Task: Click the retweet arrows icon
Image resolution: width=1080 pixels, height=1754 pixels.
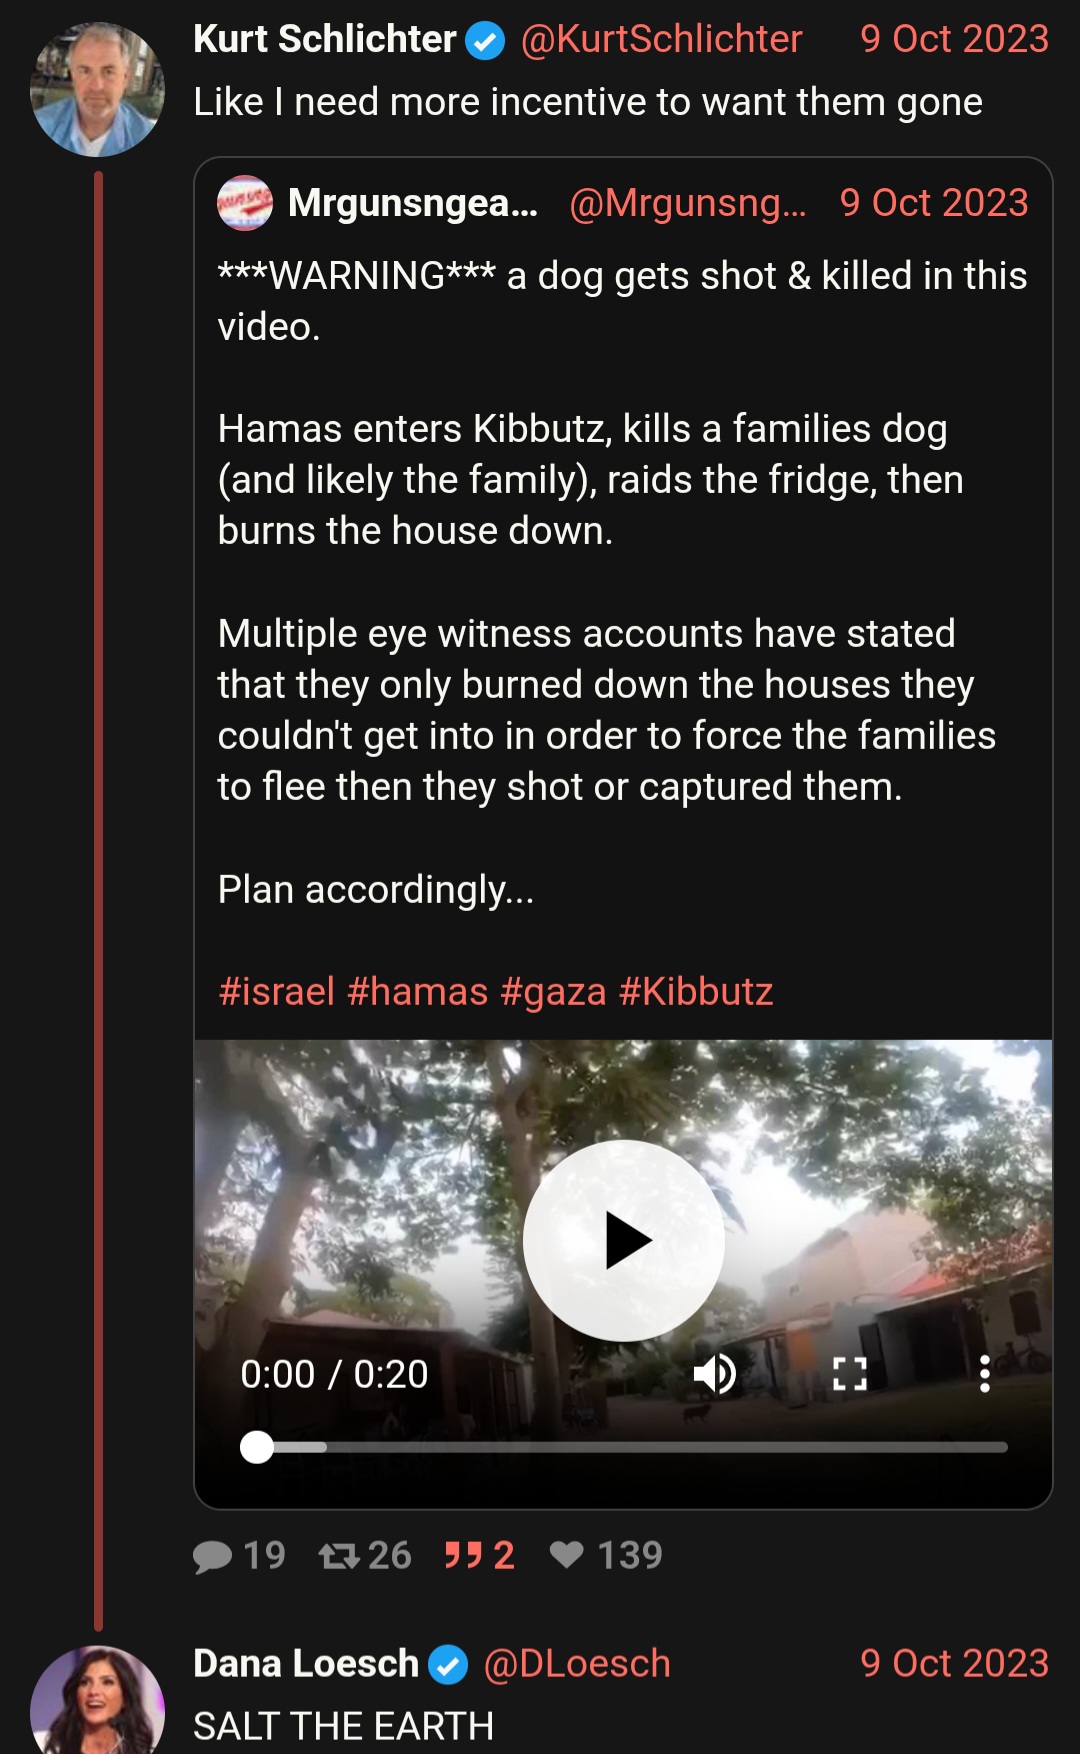Action: point(339,1556)
